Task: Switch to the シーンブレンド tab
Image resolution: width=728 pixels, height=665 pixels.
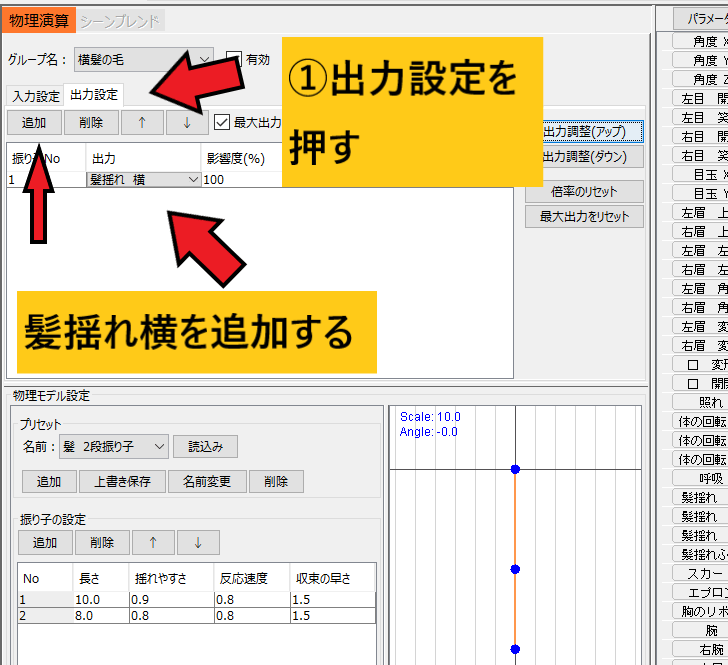Action: point(120,20)
